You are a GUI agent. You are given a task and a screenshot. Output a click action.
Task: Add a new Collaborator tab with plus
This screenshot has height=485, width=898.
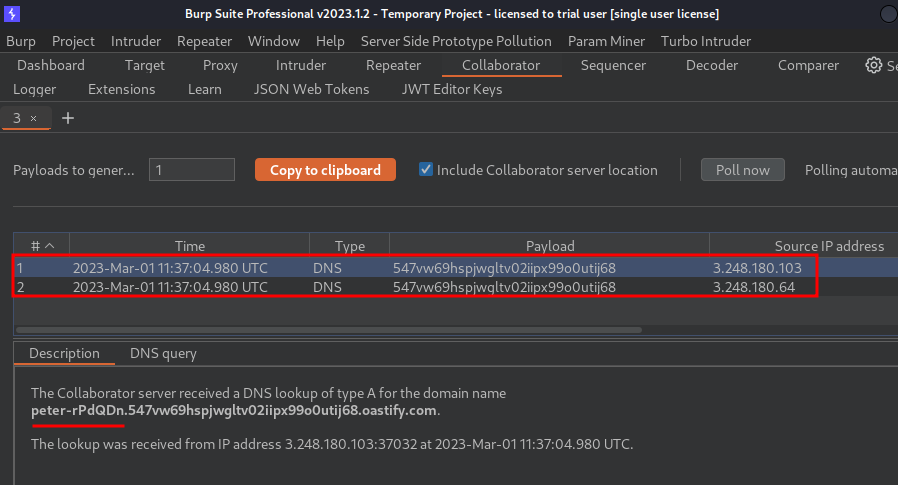coord(68,118)
